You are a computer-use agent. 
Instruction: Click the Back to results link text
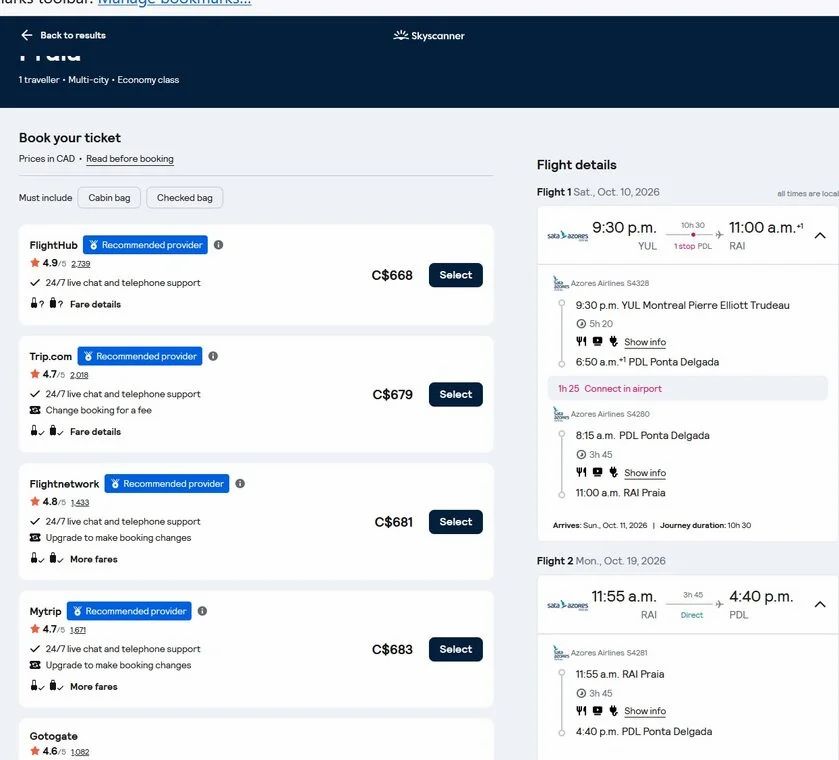click(73, 35)
